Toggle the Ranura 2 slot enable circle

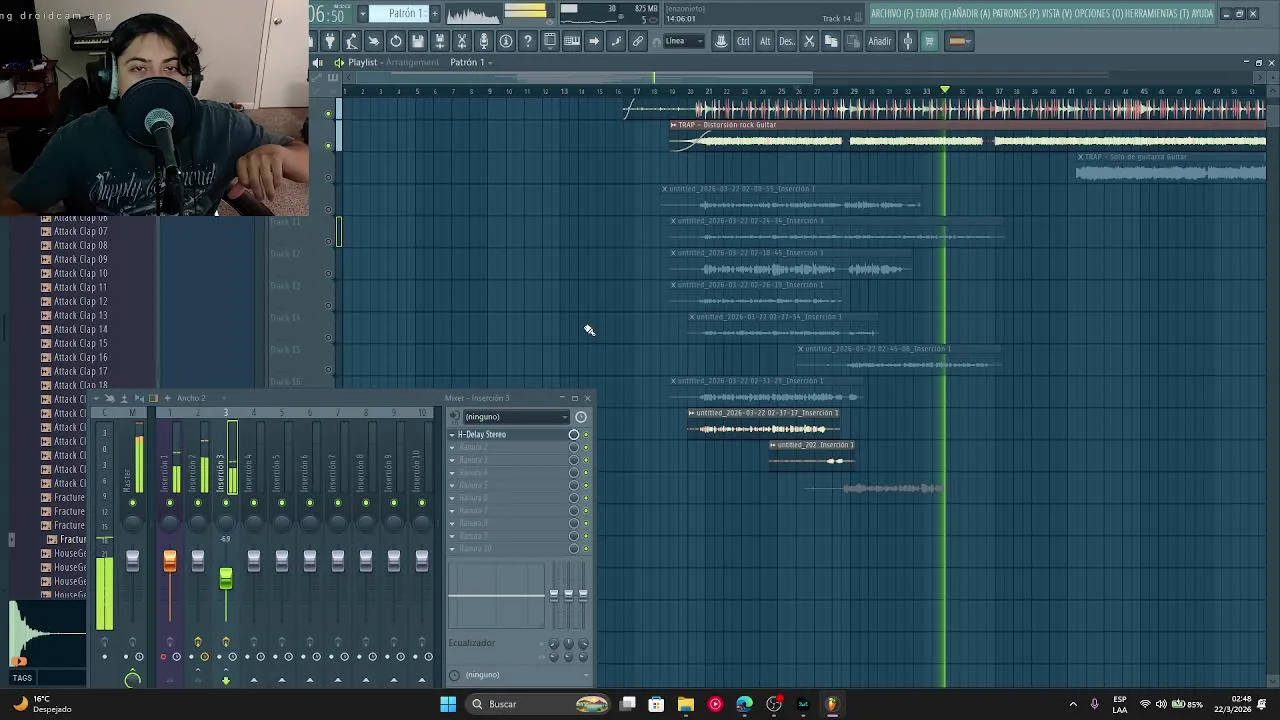point(574,447)
